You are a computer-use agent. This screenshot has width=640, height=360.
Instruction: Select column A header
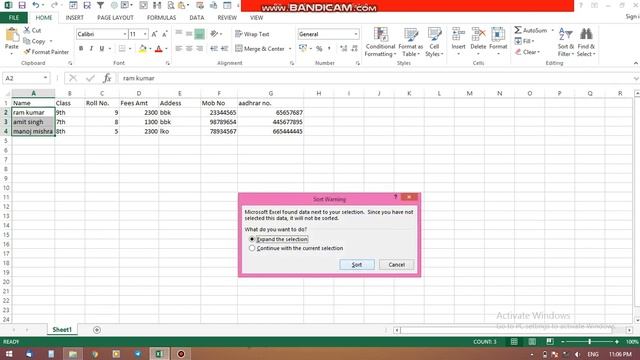point(33,93)
